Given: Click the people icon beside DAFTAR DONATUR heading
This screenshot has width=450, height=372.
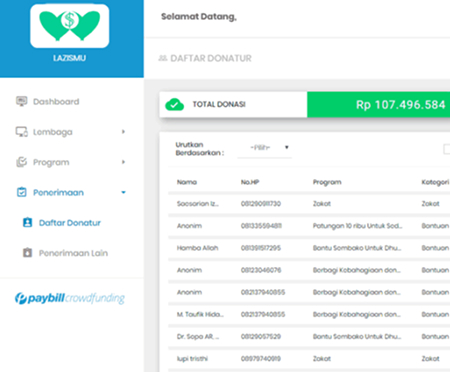Looking at the screenshot, I should (x=163, y=58).
